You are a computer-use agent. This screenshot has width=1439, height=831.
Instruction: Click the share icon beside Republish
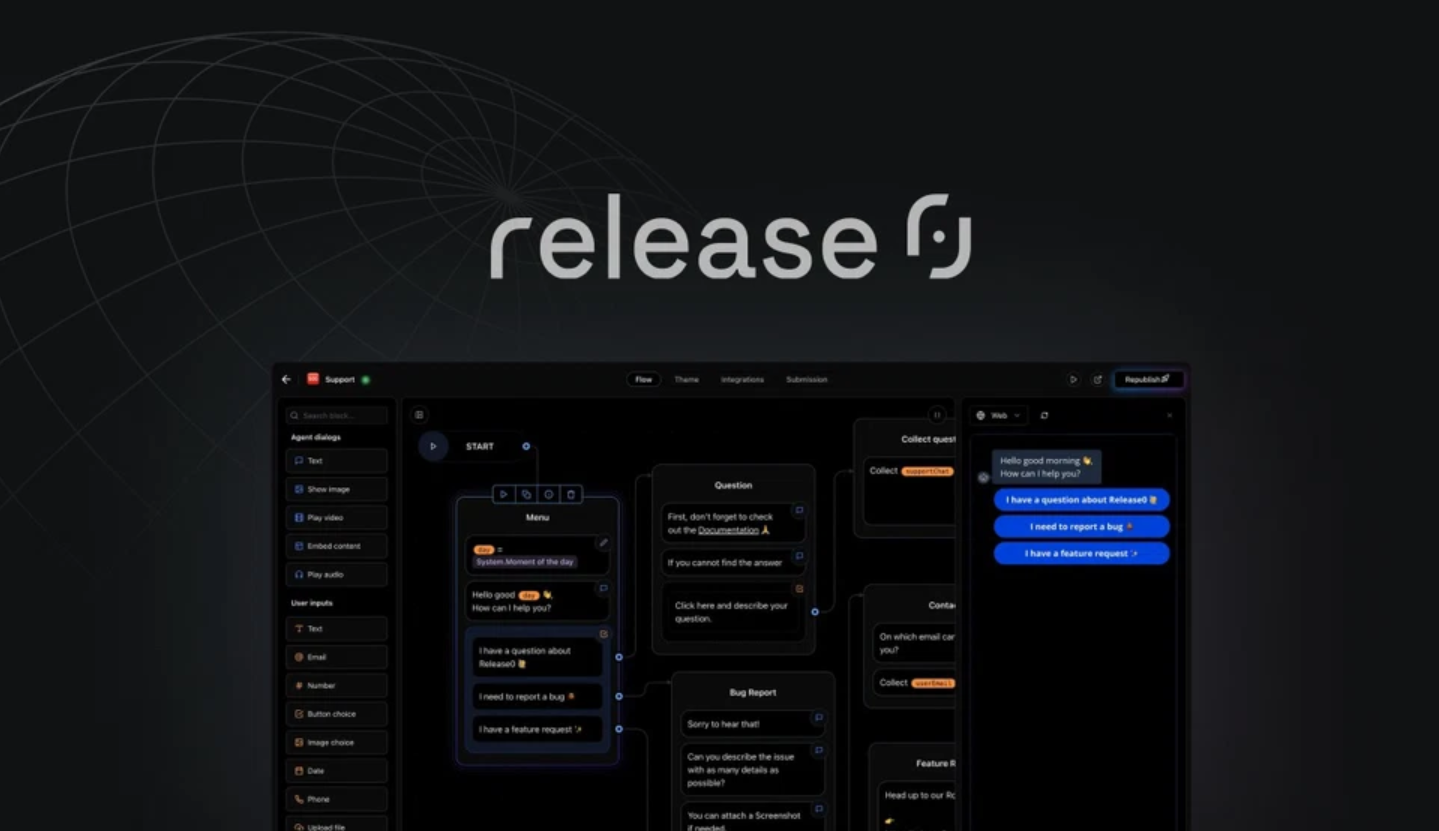click(x=1097, y=380)
